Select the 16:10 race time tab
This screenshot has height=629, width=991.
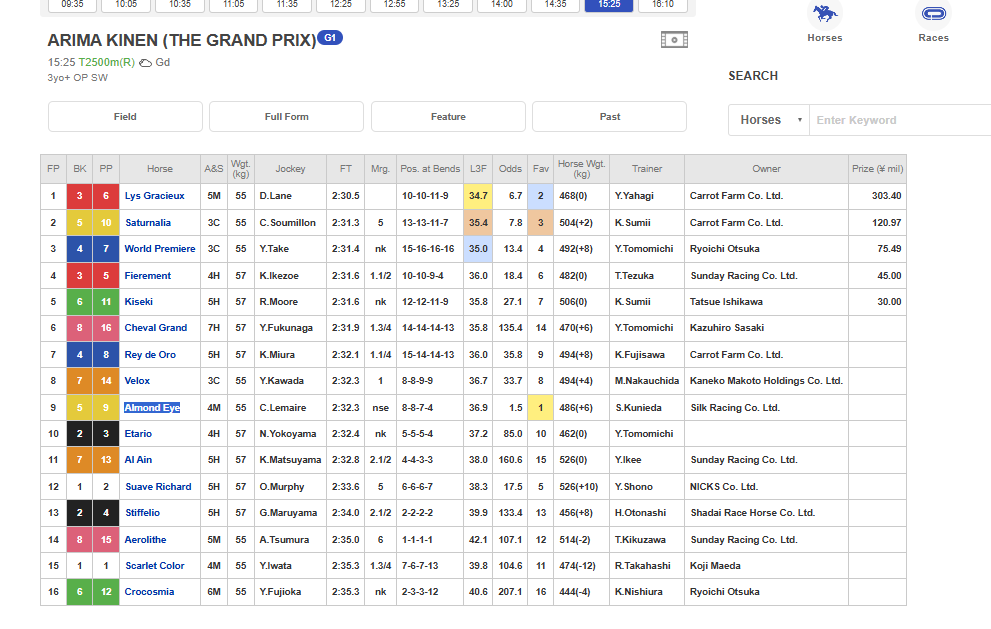coord(662,5)
